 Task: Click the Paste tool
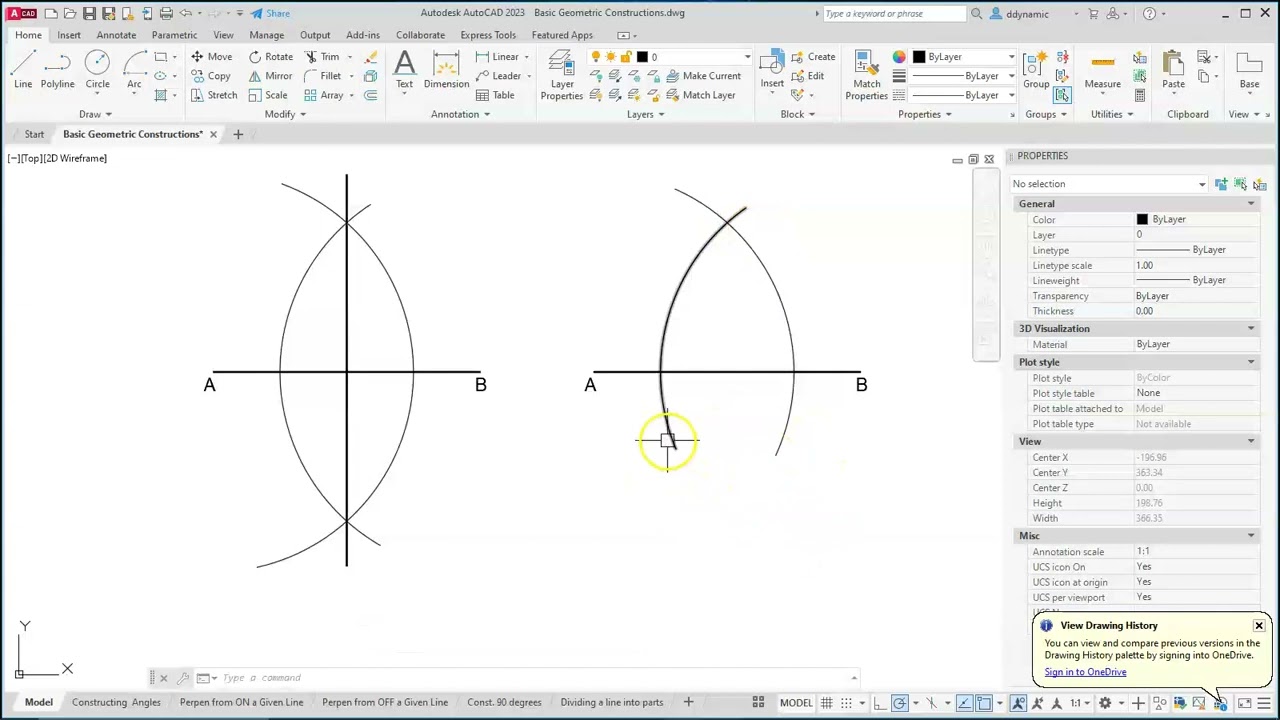tap(1173, 70)
